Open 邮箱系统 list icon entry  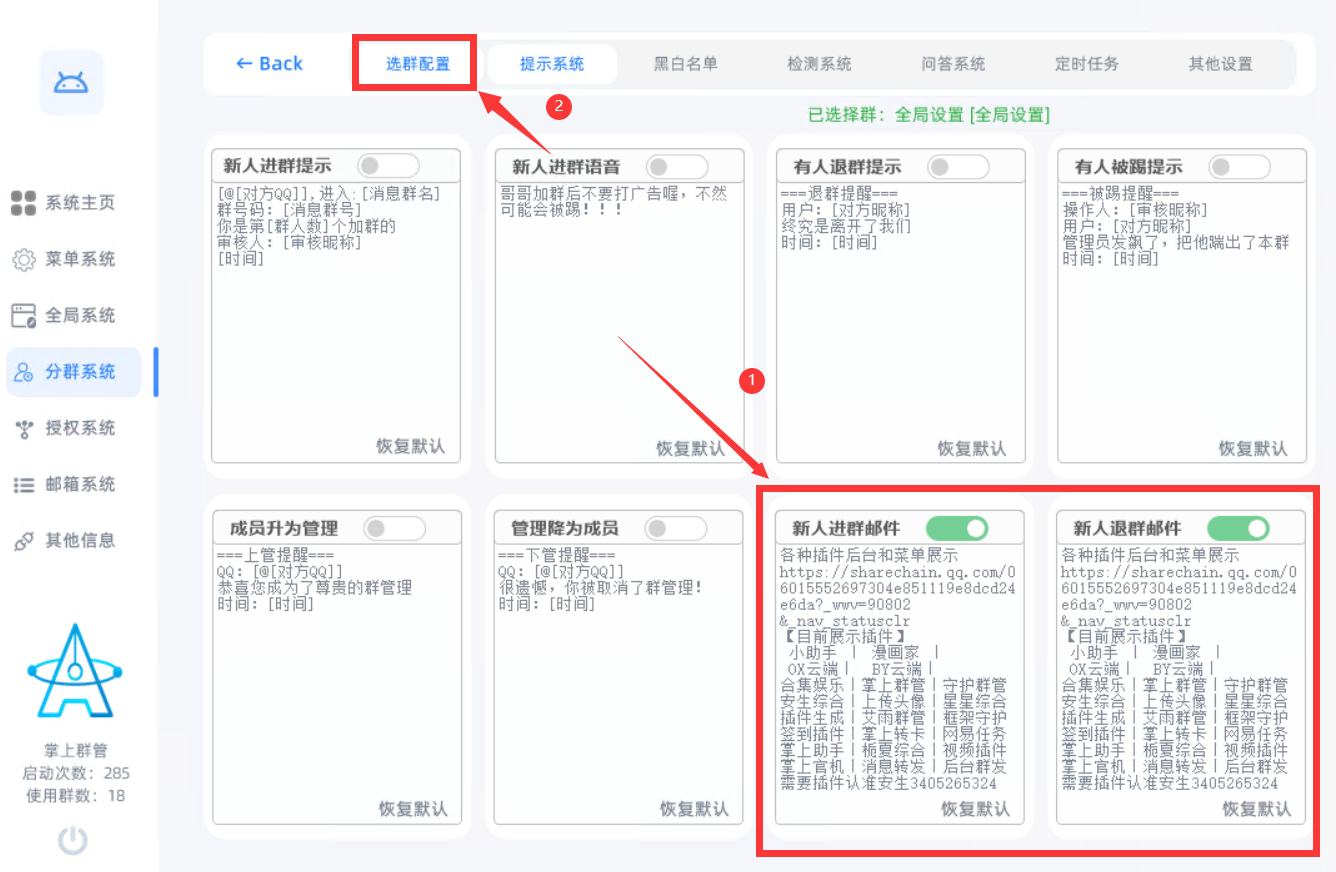pos(64,485)
